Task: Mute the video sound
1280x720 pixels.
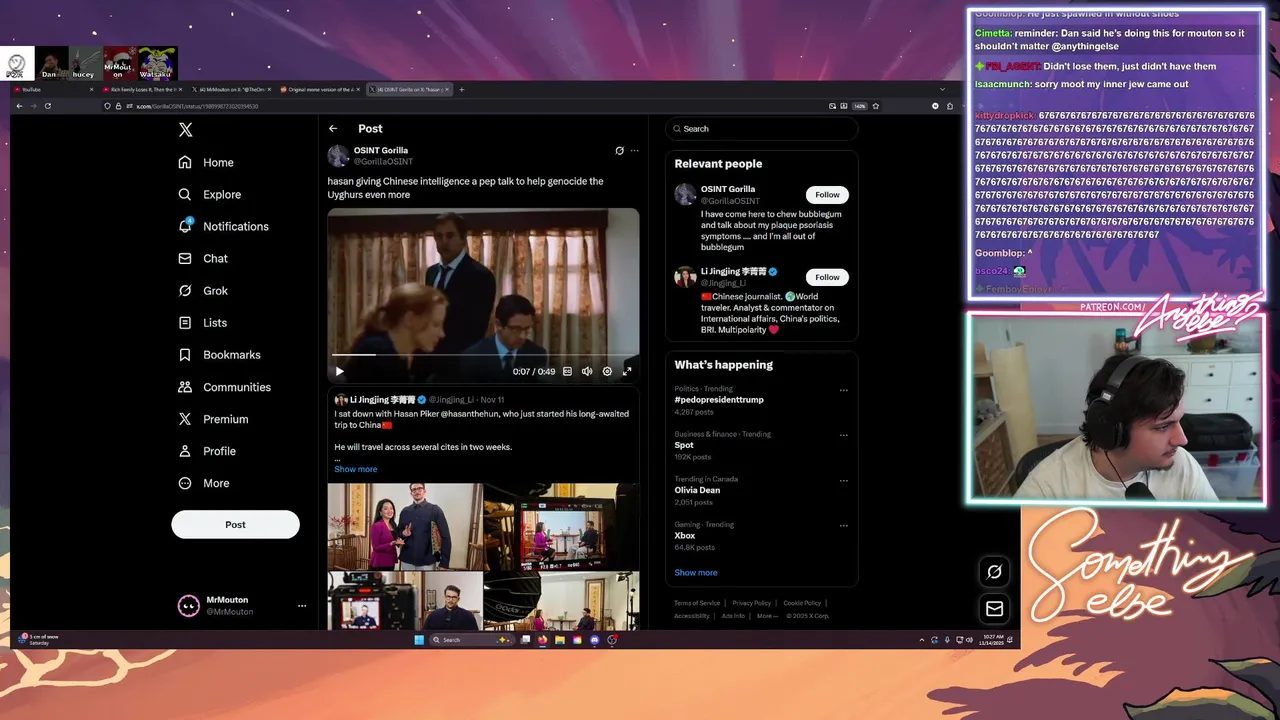Action: click(x=587, y=371)
